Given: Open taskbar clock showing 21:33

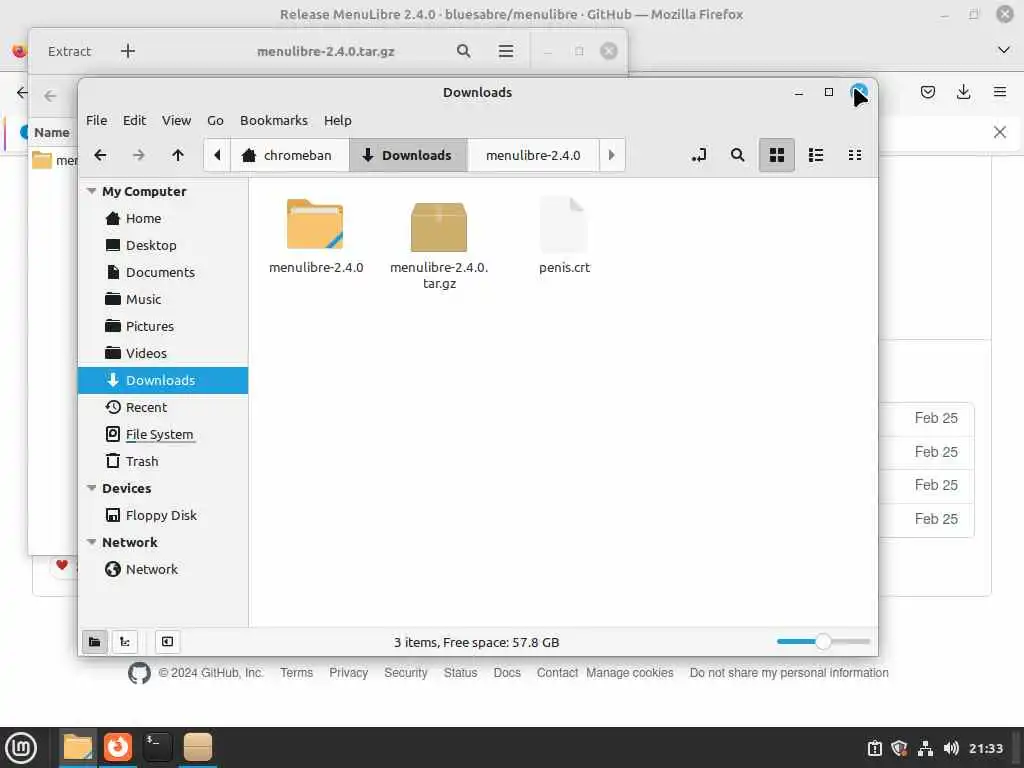Looking at the screenshot, I should (985, 748).
